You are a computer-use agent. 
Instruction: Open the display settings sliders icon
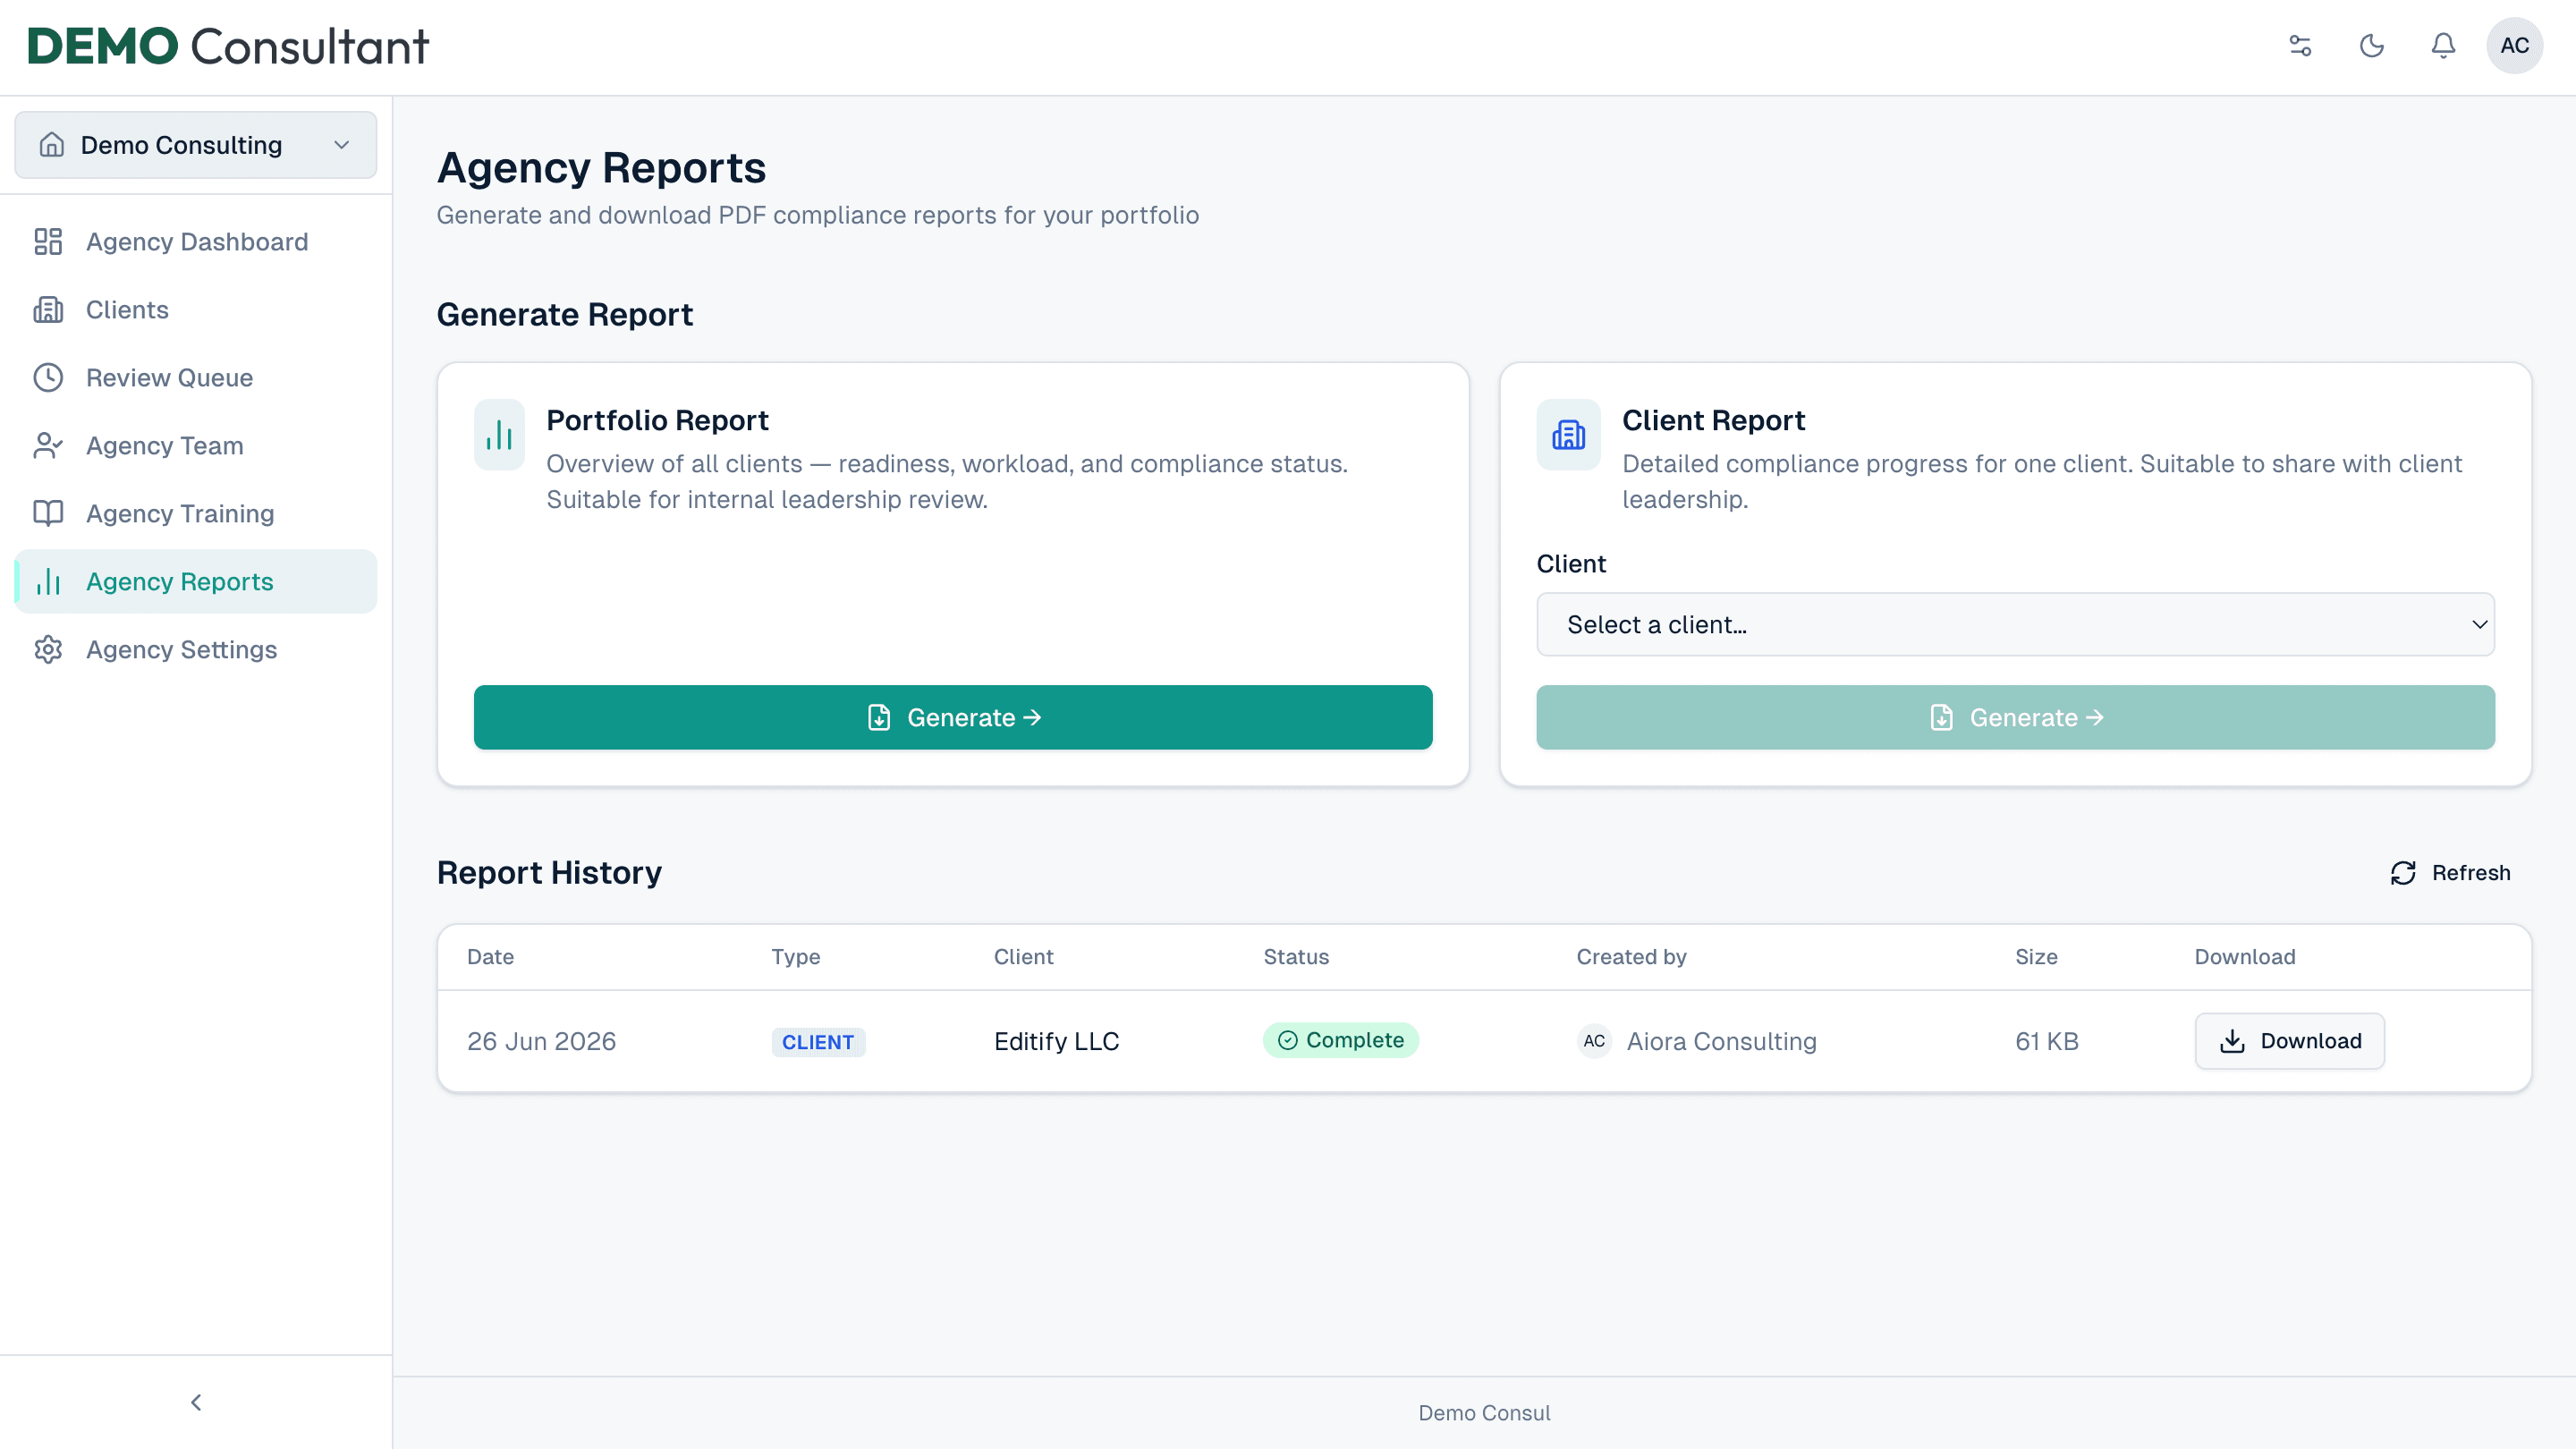coord(2300,46)
